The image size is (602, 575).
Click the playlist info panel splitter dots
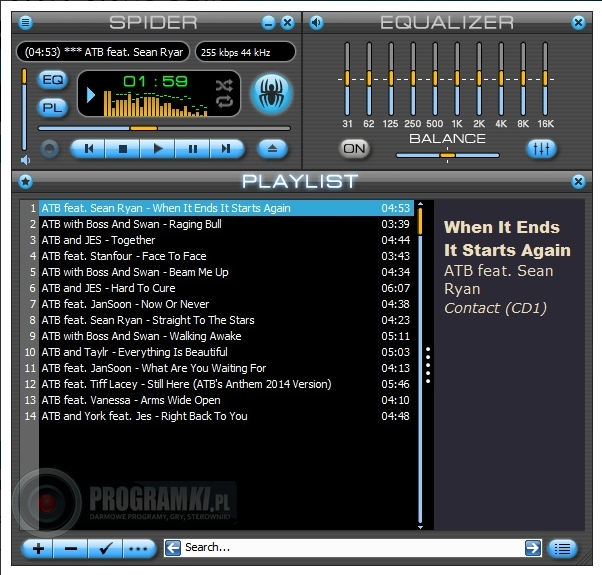point(428,365)
